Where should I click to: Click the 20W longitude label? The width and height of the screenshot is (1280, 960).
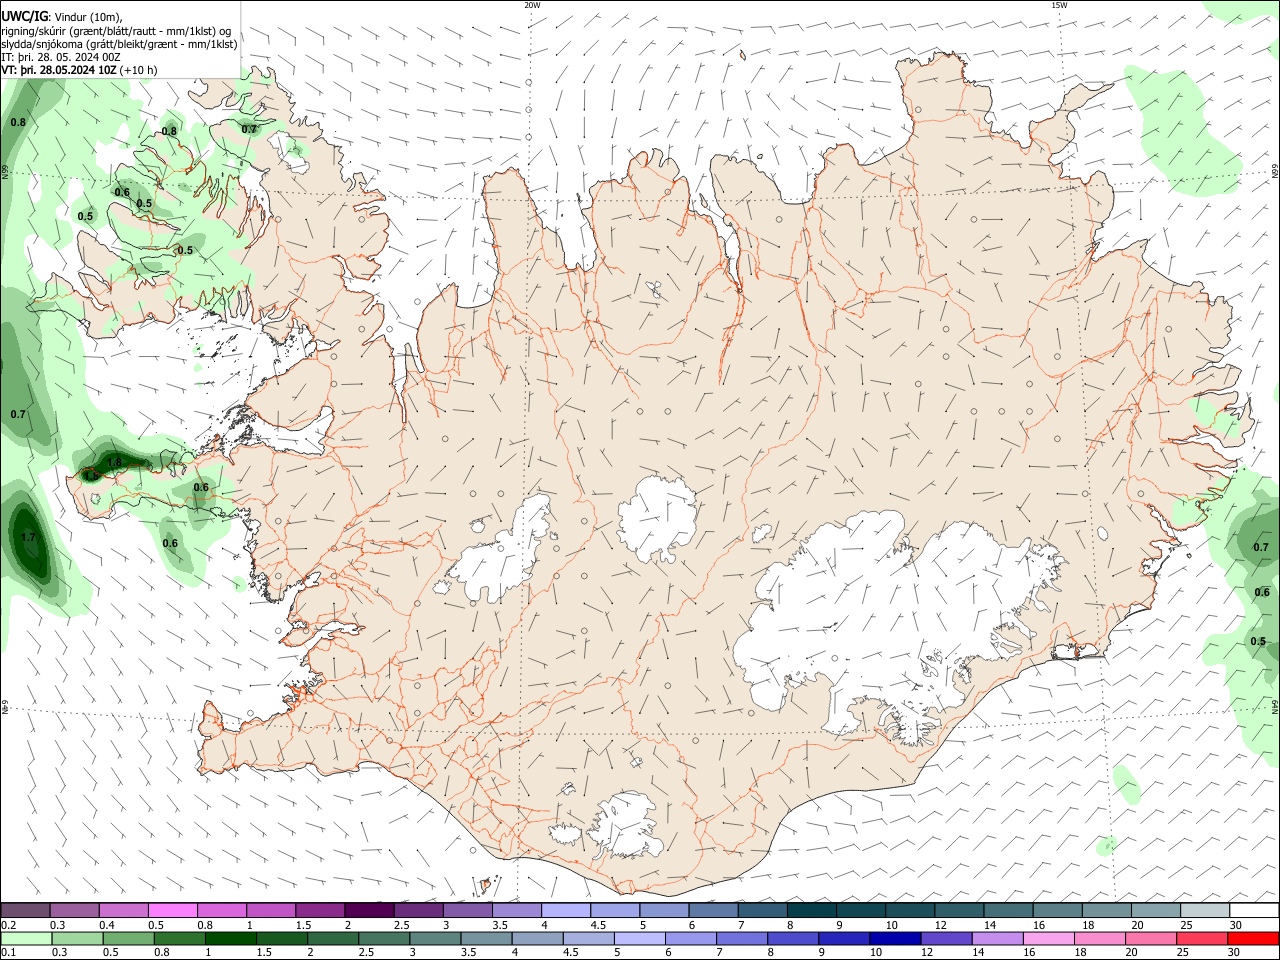click(x=532, y=5)
